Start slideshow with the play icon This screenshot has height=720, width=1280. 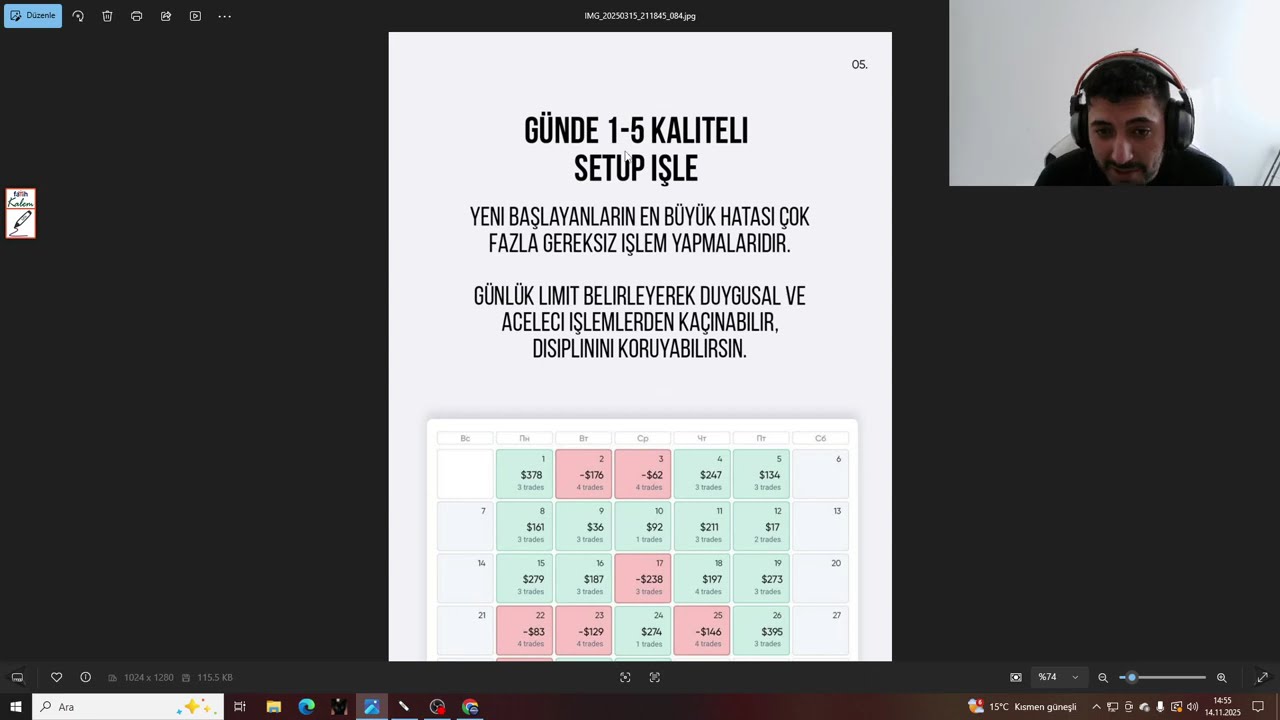coord(195,16)
